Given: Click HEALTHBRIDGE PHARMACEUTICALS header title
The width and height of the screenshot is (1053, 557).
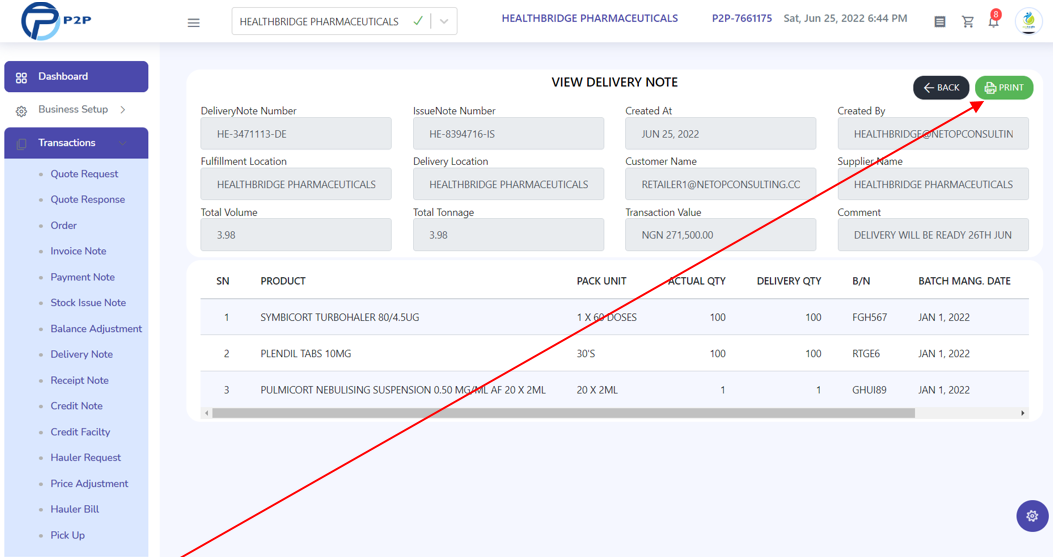Looking at the screenshot, I should click(590, 18).
